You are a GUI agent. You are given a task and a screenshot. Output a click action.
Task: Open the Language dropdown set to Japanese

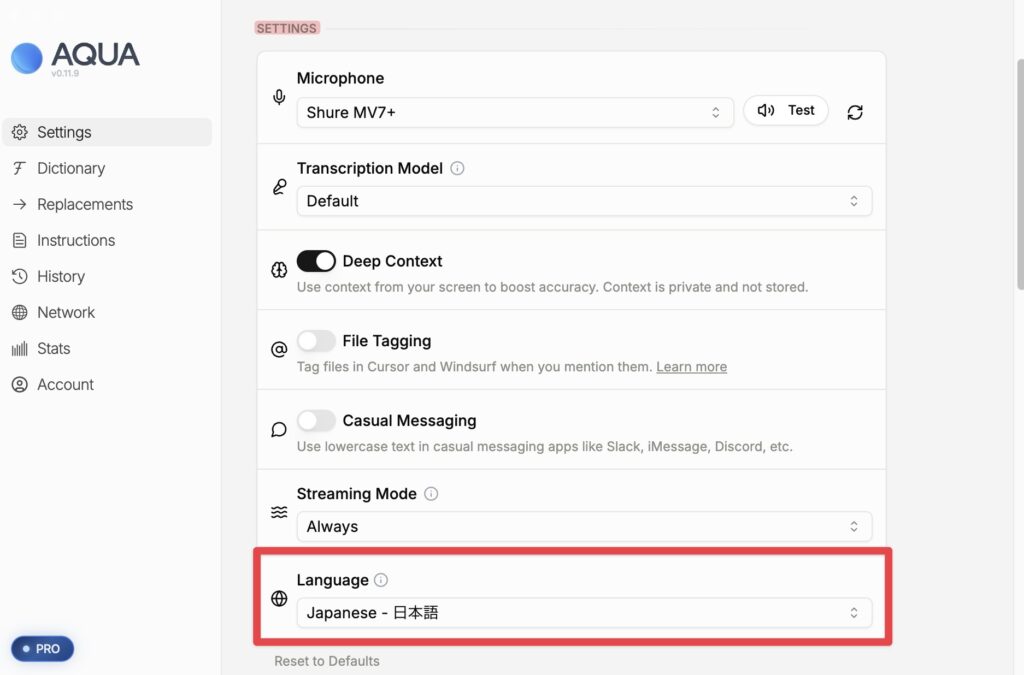click(x=584, y=613)
